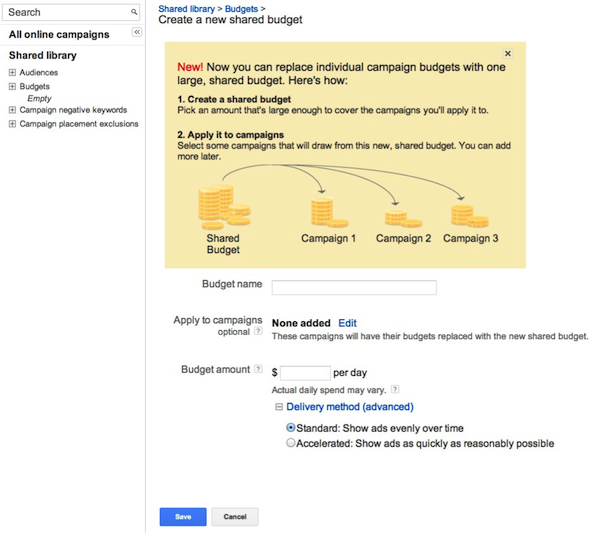Click the Shared Budget coin stack illustration
The image size is (600, 536).
pos(224,207)
